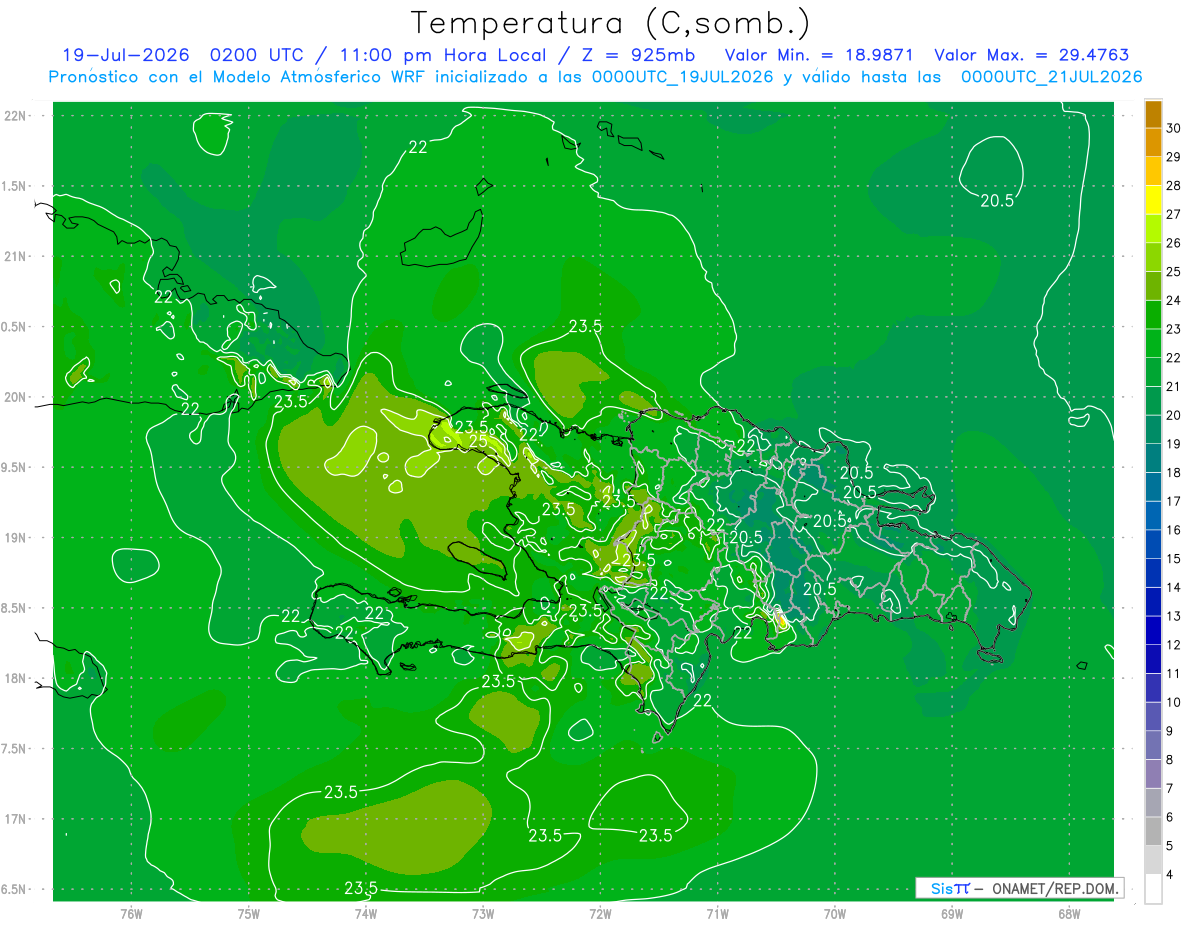This screenshot has height=927, width=1200.
Task: Click the '10' label on the colorbar
Action: pyautogui.click(x=1174, y=703)
